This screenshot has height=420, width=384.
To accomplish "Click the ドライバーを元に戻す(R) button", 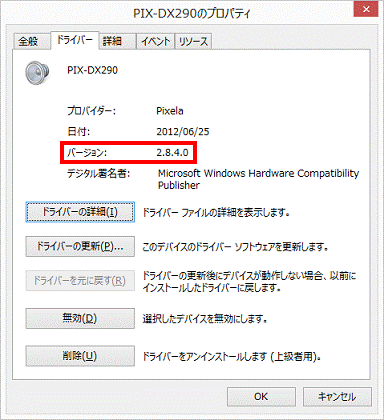I will click(x=80, y=281).
